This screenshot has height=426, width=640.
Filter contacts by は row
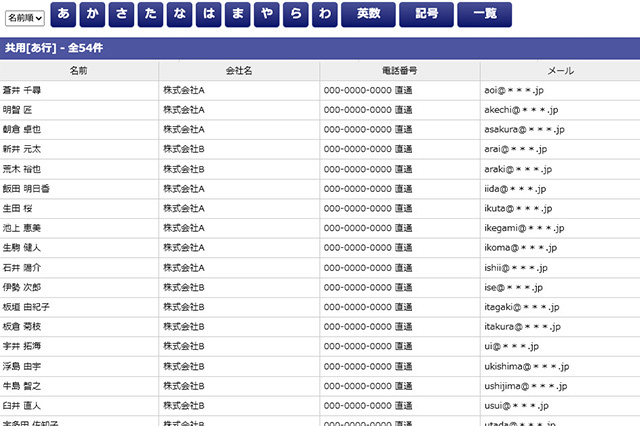click(x=209, y=14)
